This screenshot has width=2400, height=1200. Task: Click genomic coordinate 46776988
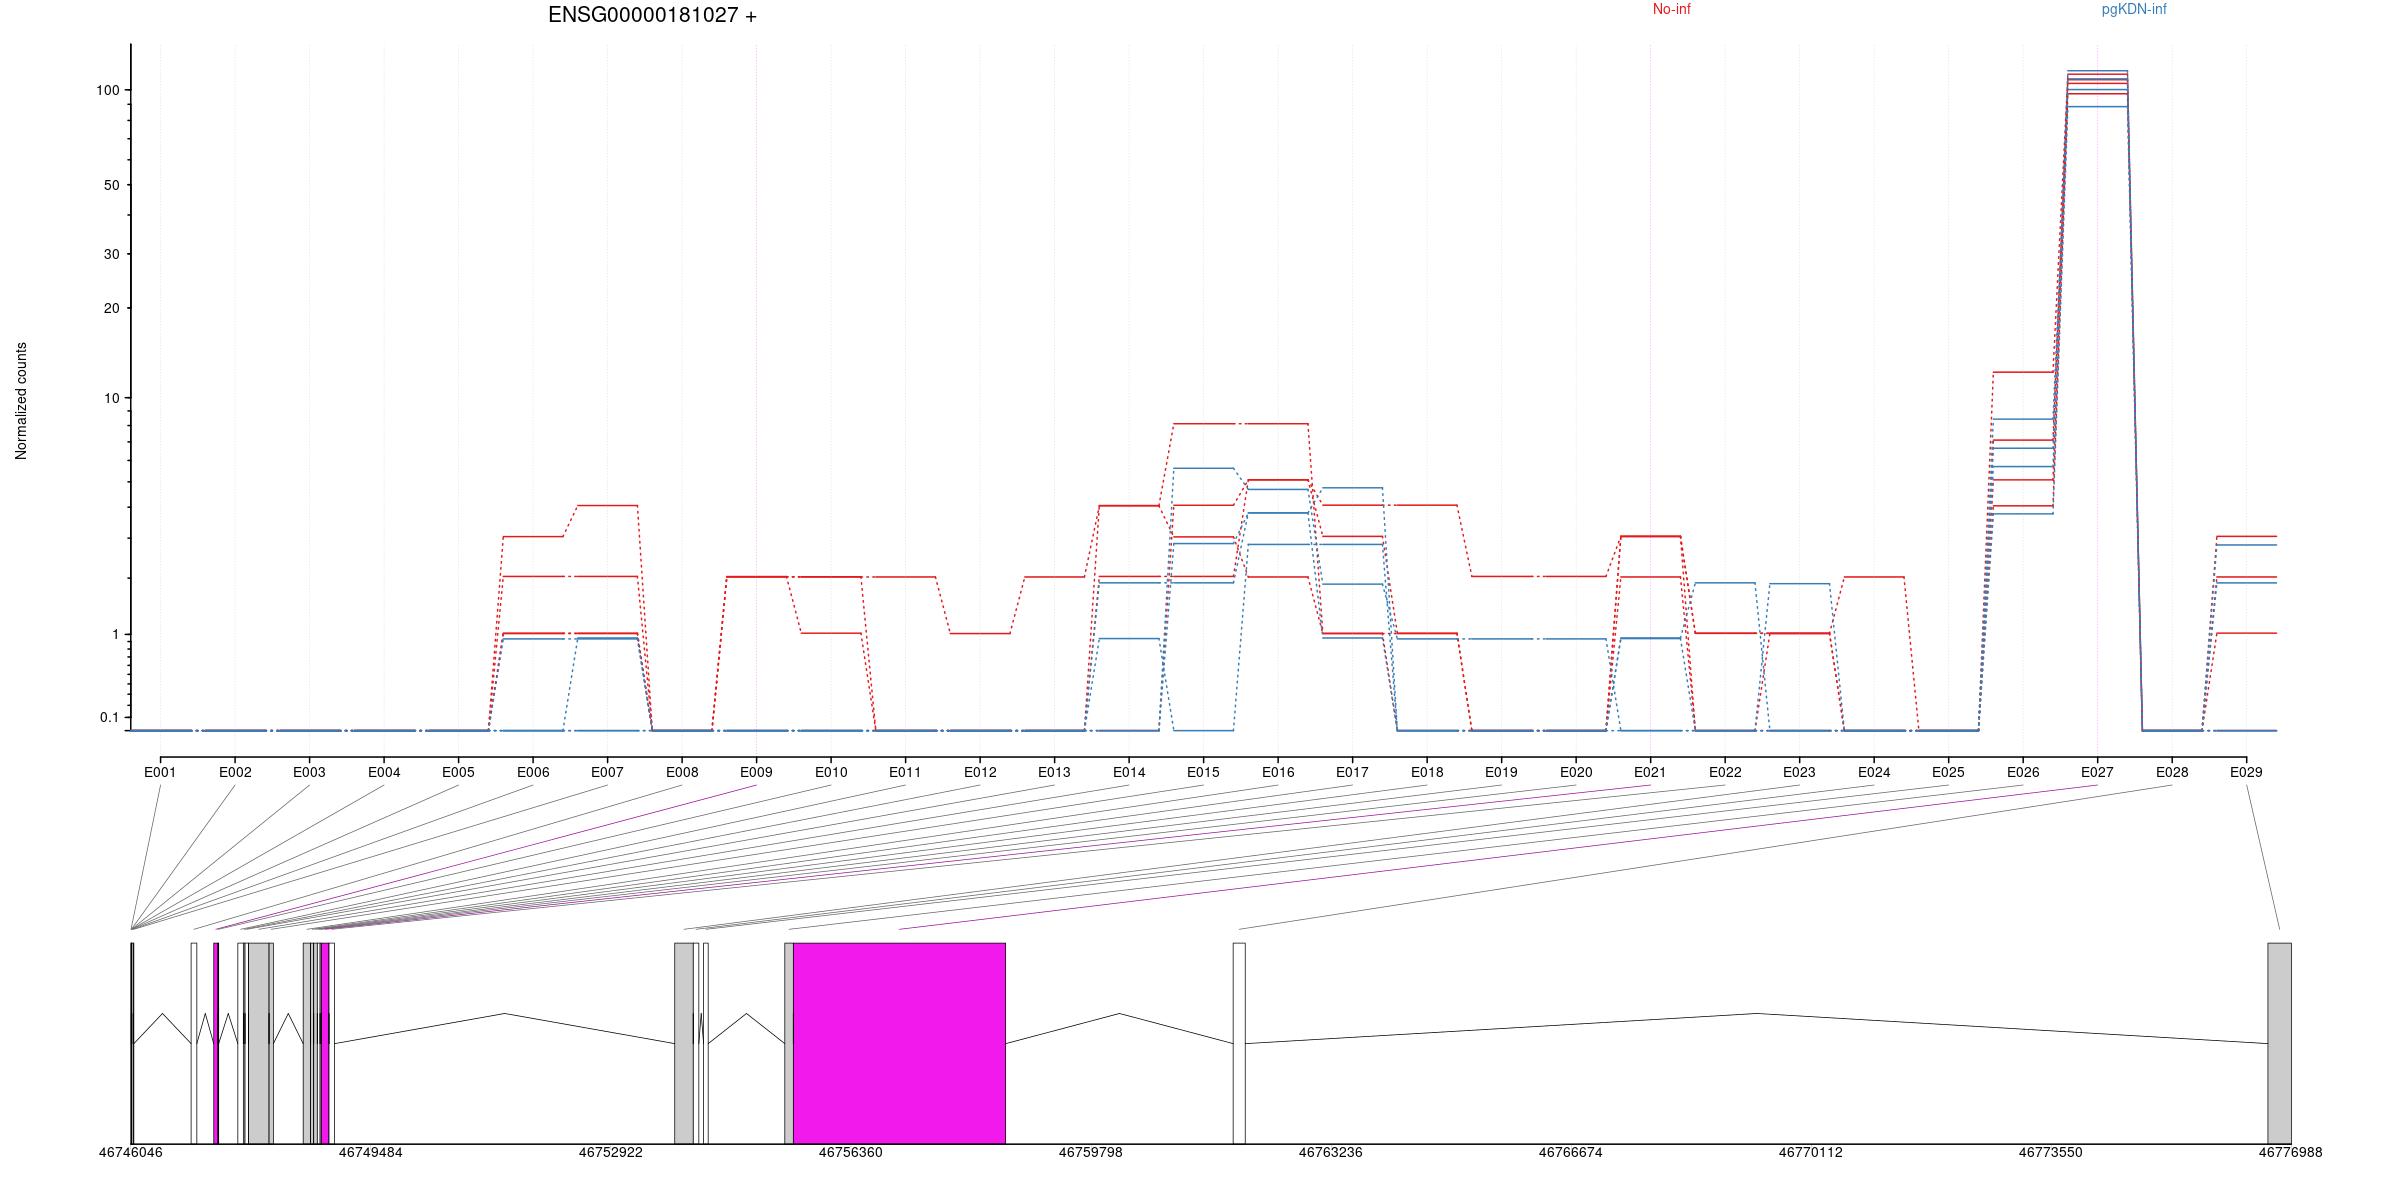click(x=2291, y=1152)
